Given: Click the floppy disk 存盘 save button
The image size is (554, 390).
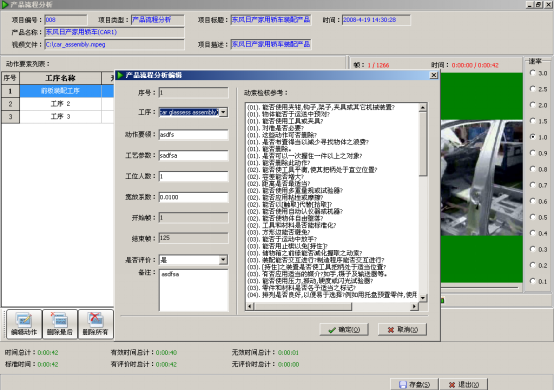Looking at the screenshot, I should click(414, 384).
